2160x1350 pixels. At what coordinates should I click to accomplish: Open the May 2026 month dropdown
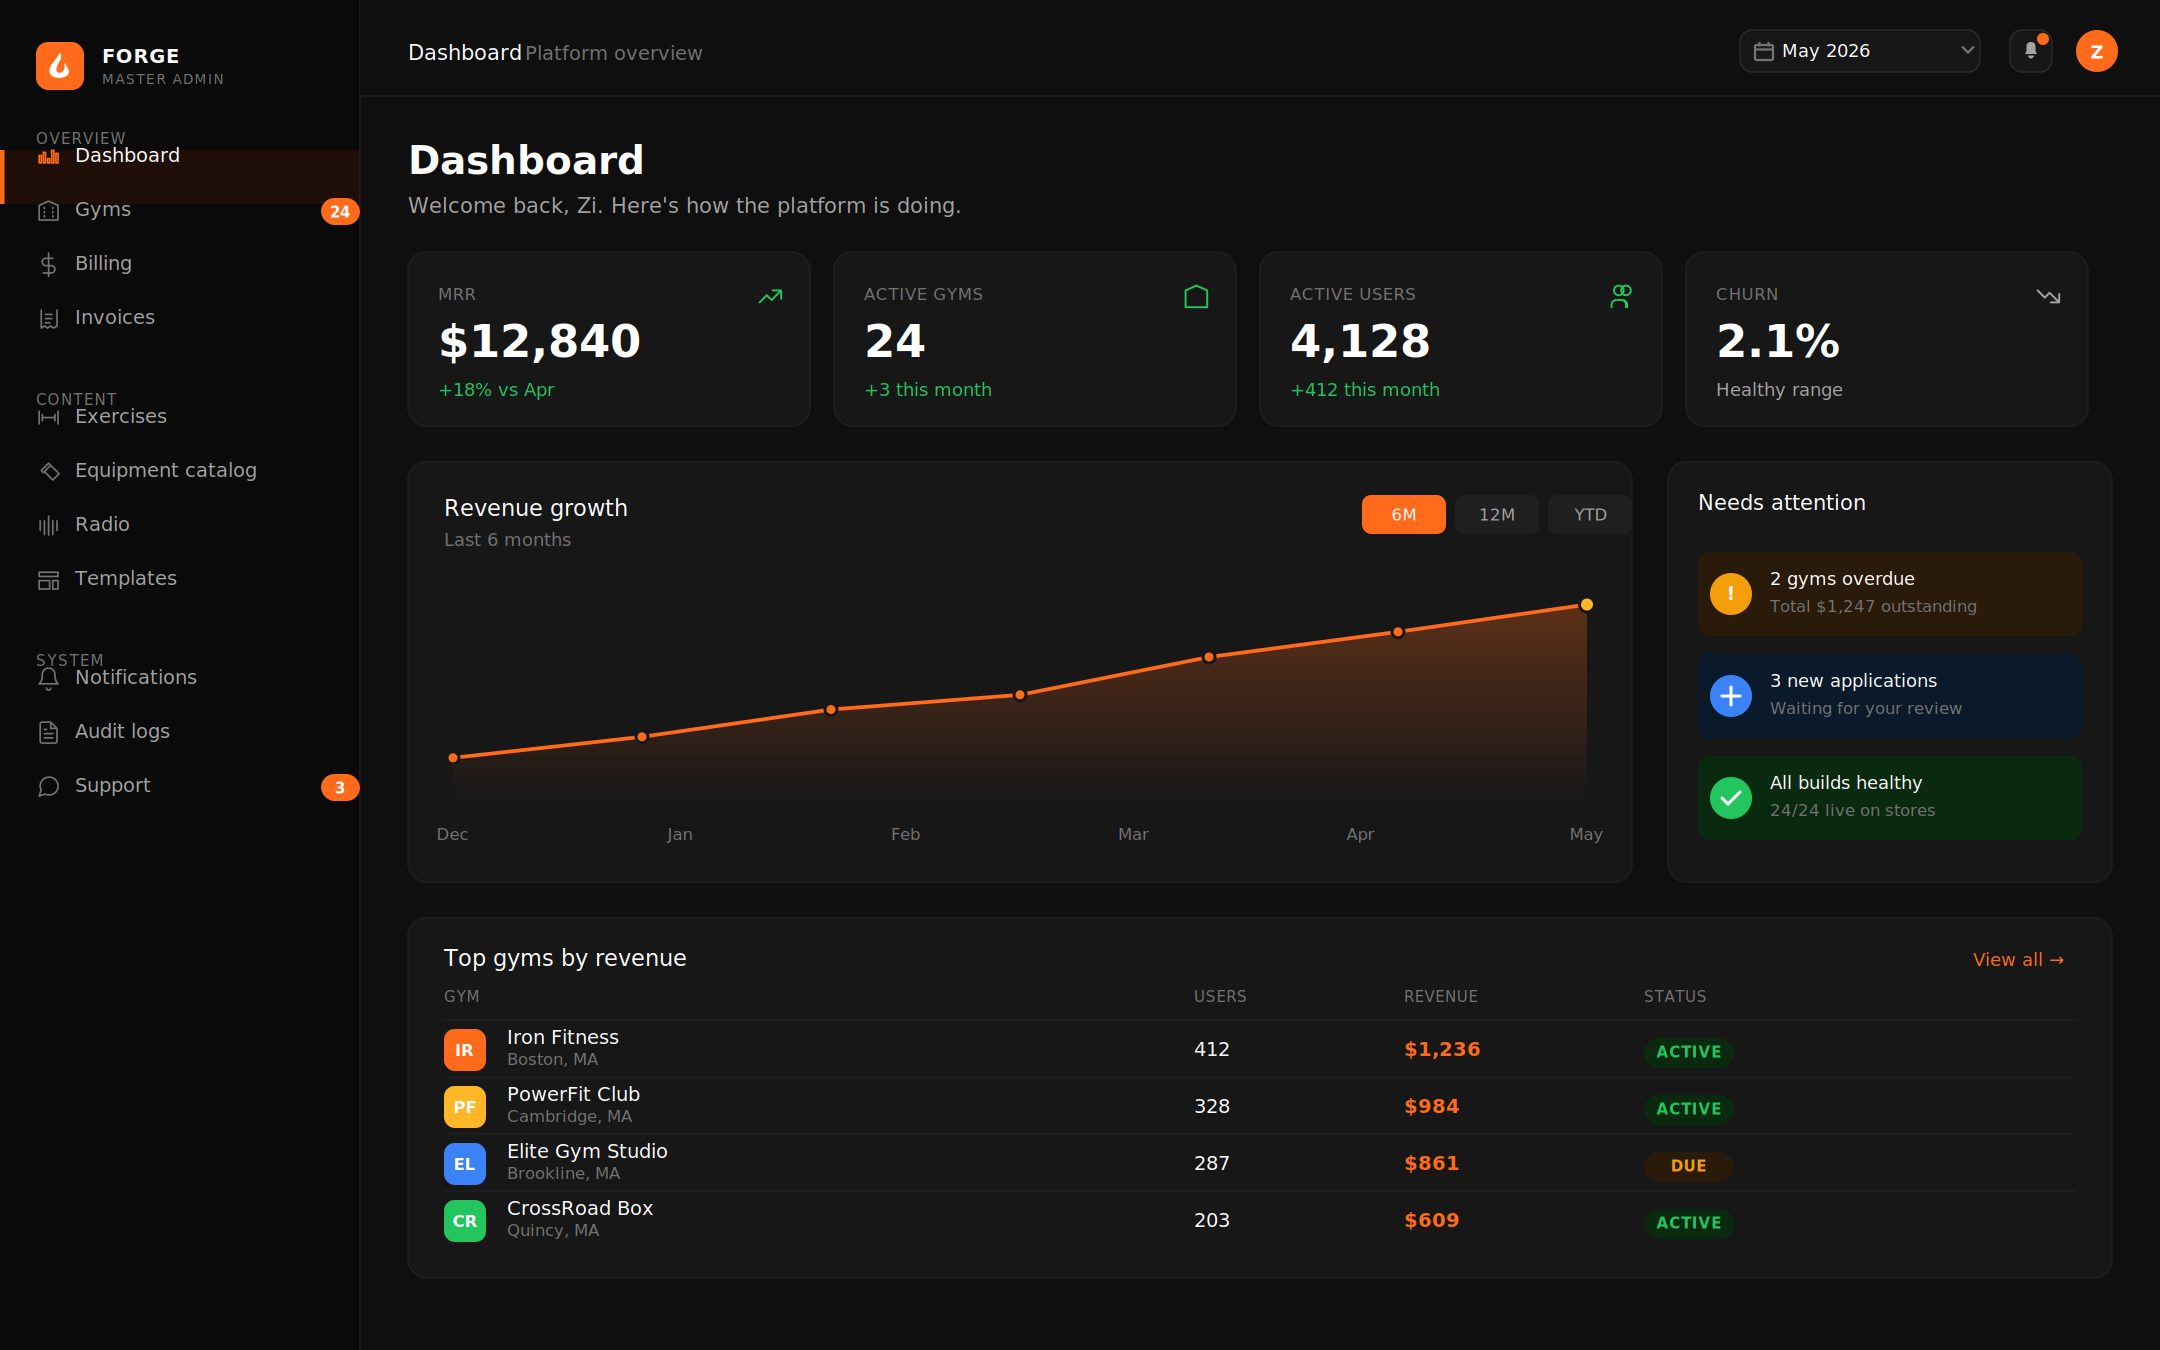point(1860,51)
